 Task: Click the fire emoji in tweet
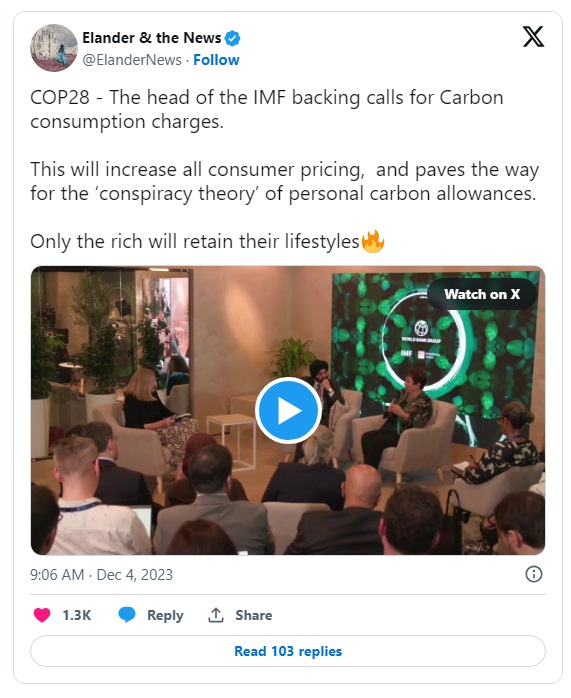pyautogui.click(x=373, y=241)
